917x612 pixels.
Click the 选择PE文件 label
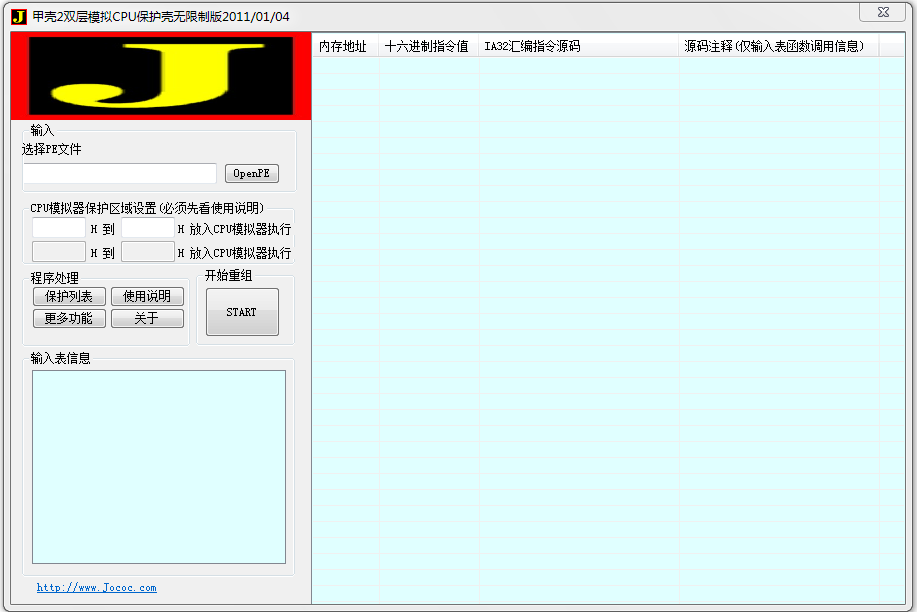click(x=51, y=149)
